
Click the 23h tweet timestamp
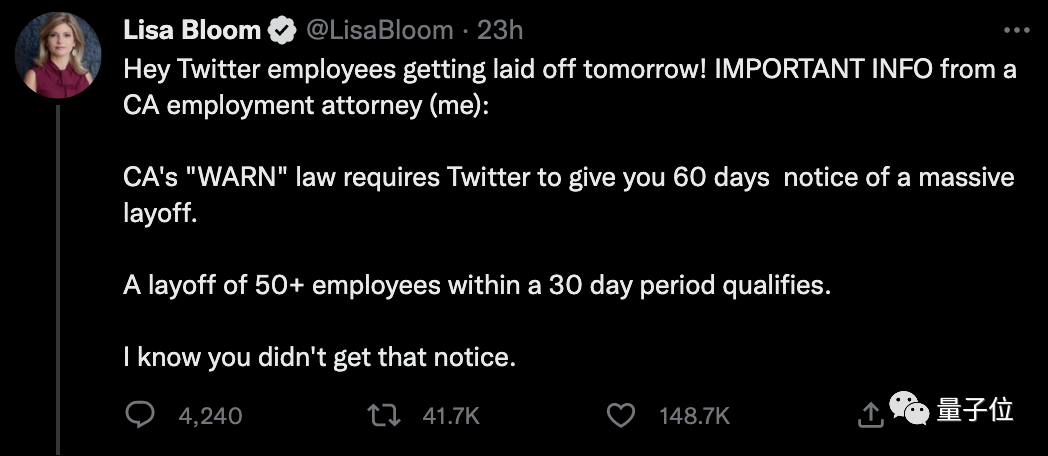point(500,31)
